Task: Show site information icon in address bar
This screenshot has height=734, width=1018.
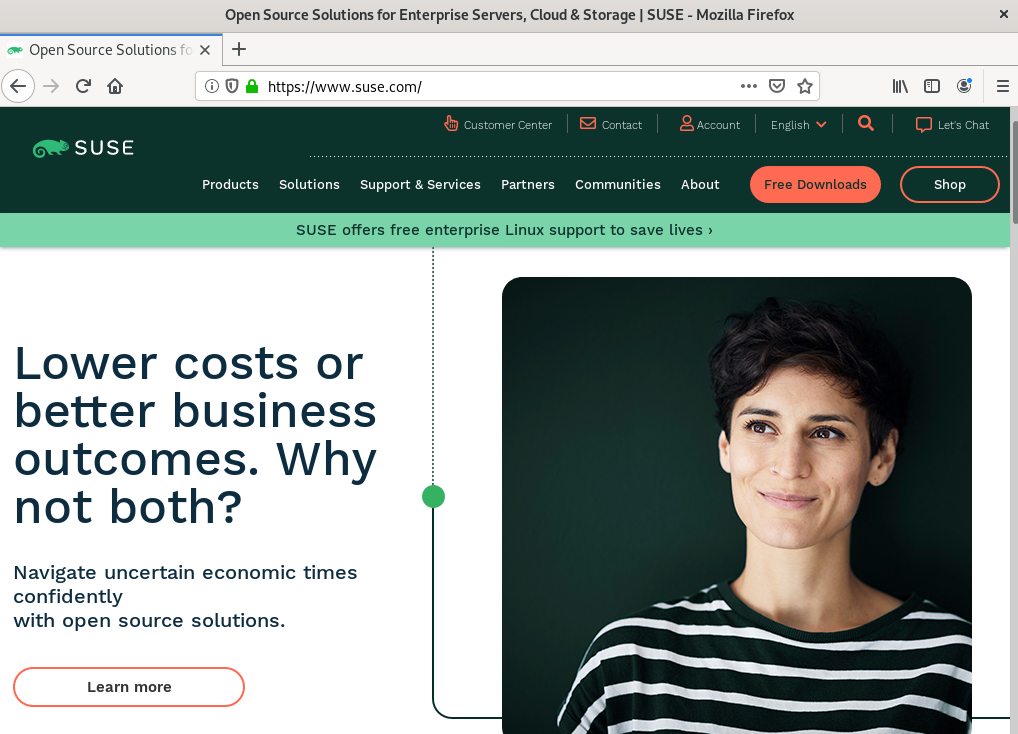Action: tap(212, 86)
